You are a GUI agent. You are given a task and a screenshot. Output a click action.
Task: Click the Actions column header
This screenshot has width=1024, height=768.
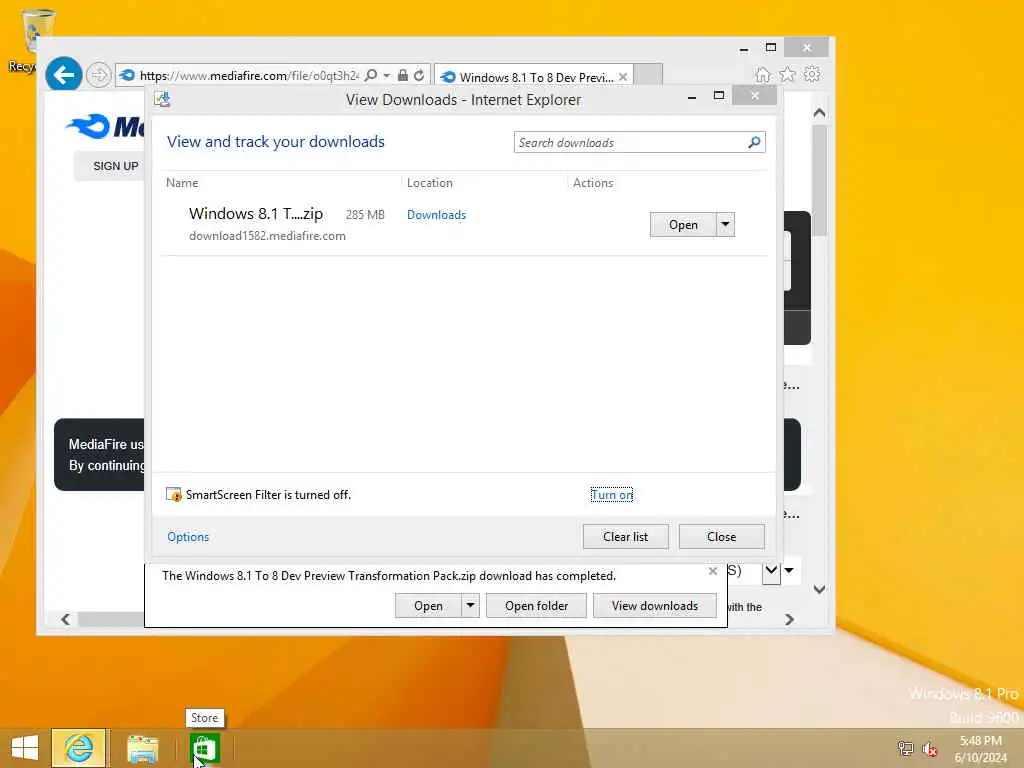(x=593, y=183)
